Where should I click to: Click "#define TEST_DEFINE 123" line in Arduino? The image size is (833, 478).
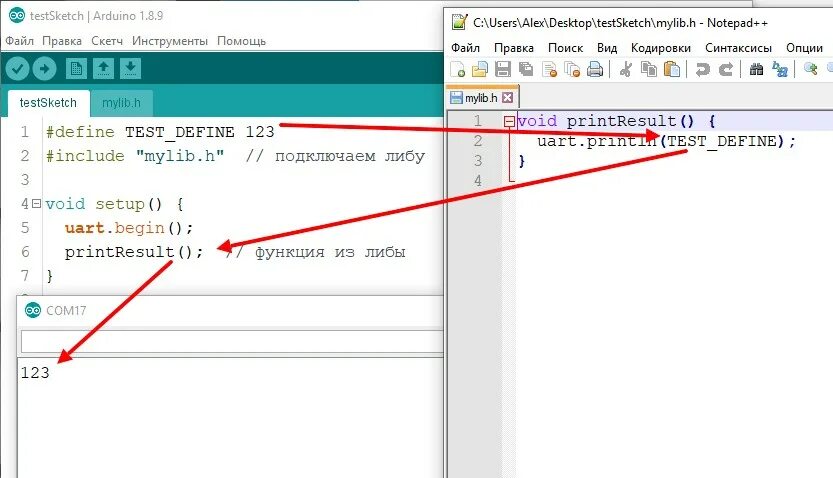point(160,132)
